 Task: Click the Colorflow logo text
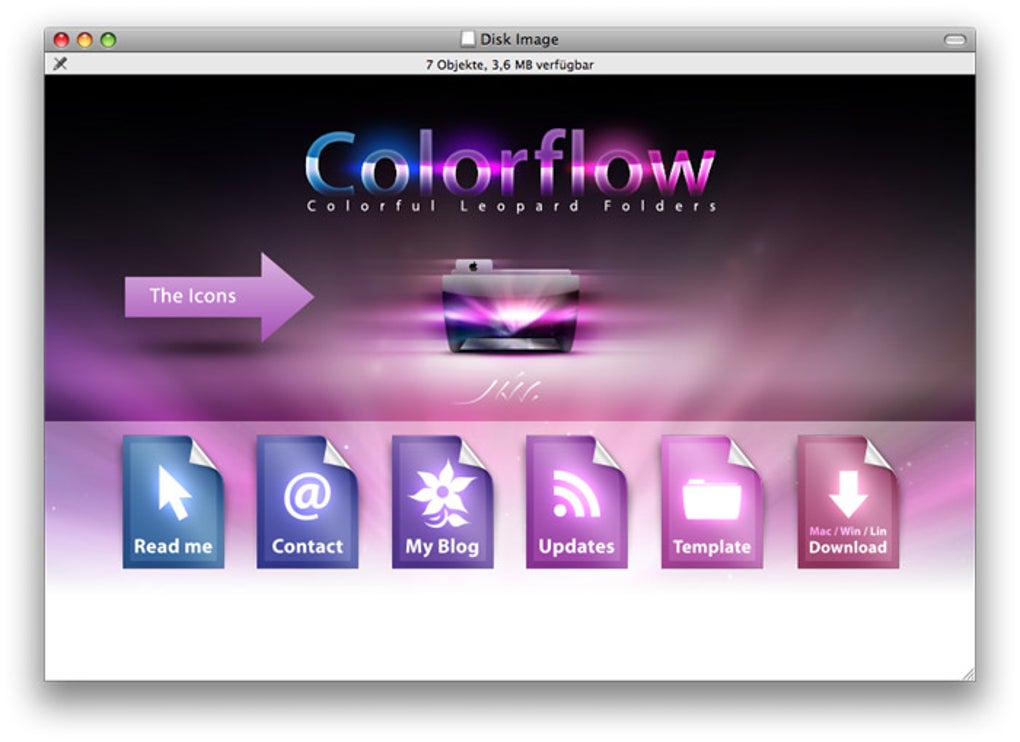pos(510,165)
